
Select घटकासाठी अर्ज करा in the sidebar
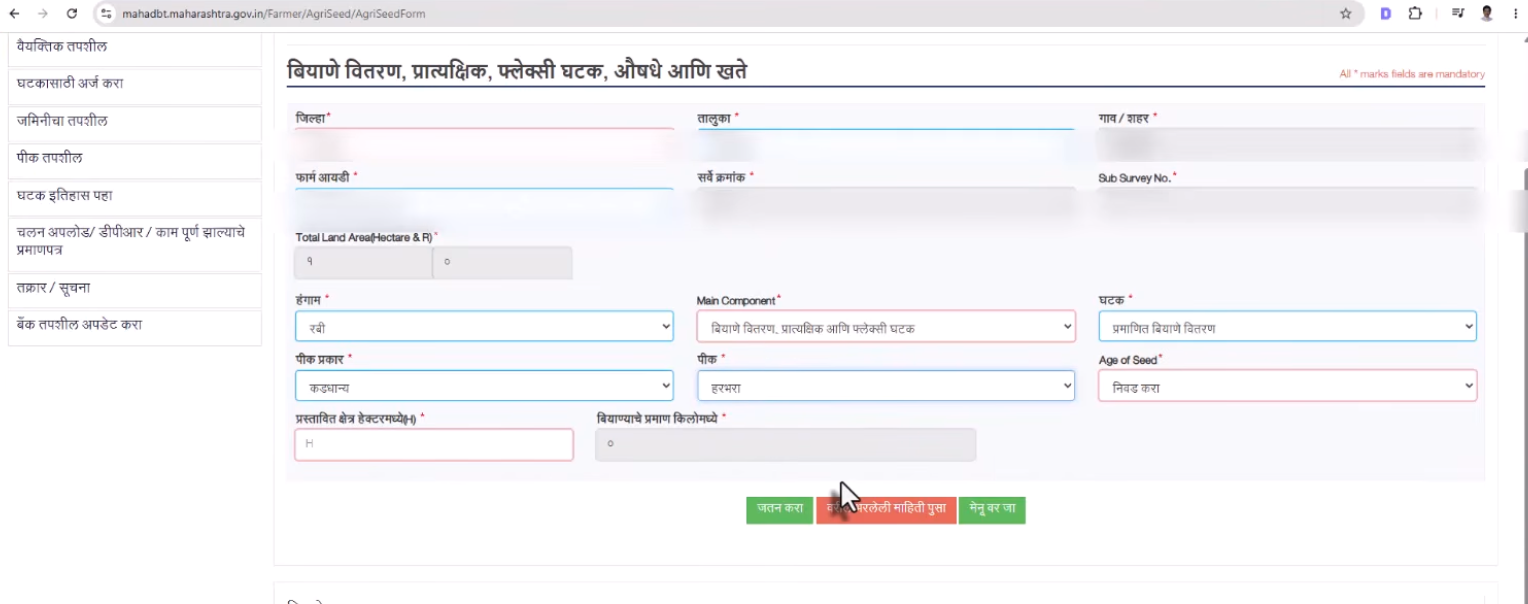[x=135, y=84]
